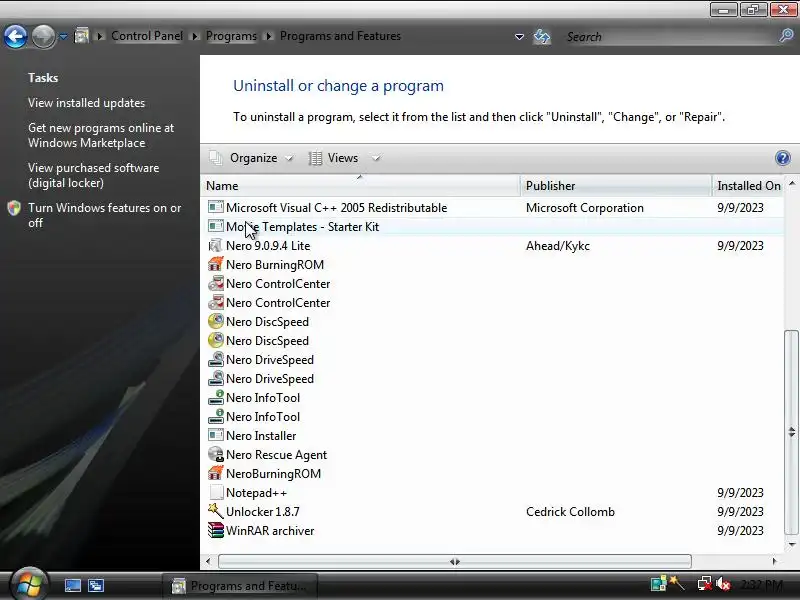
Task: Click the Forward navigation arrow
Action: tap(43, 37)
